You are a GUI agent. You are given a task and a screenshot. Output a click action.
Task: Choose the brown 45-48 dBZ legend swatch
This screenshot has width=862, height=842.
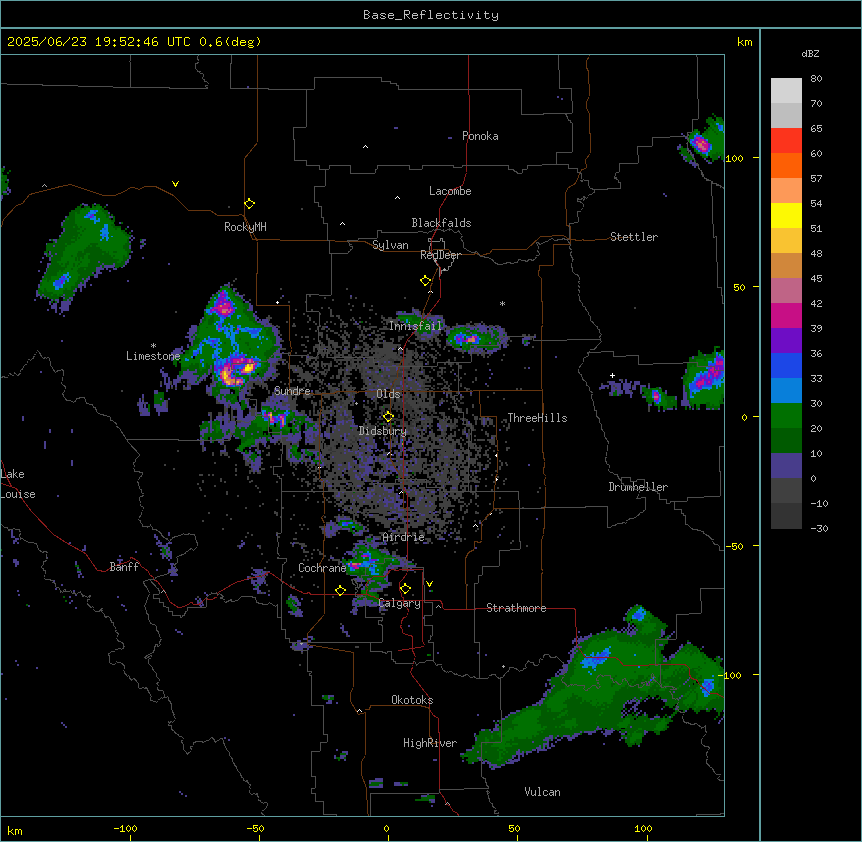pyautogui.click(x=786, y=265)
